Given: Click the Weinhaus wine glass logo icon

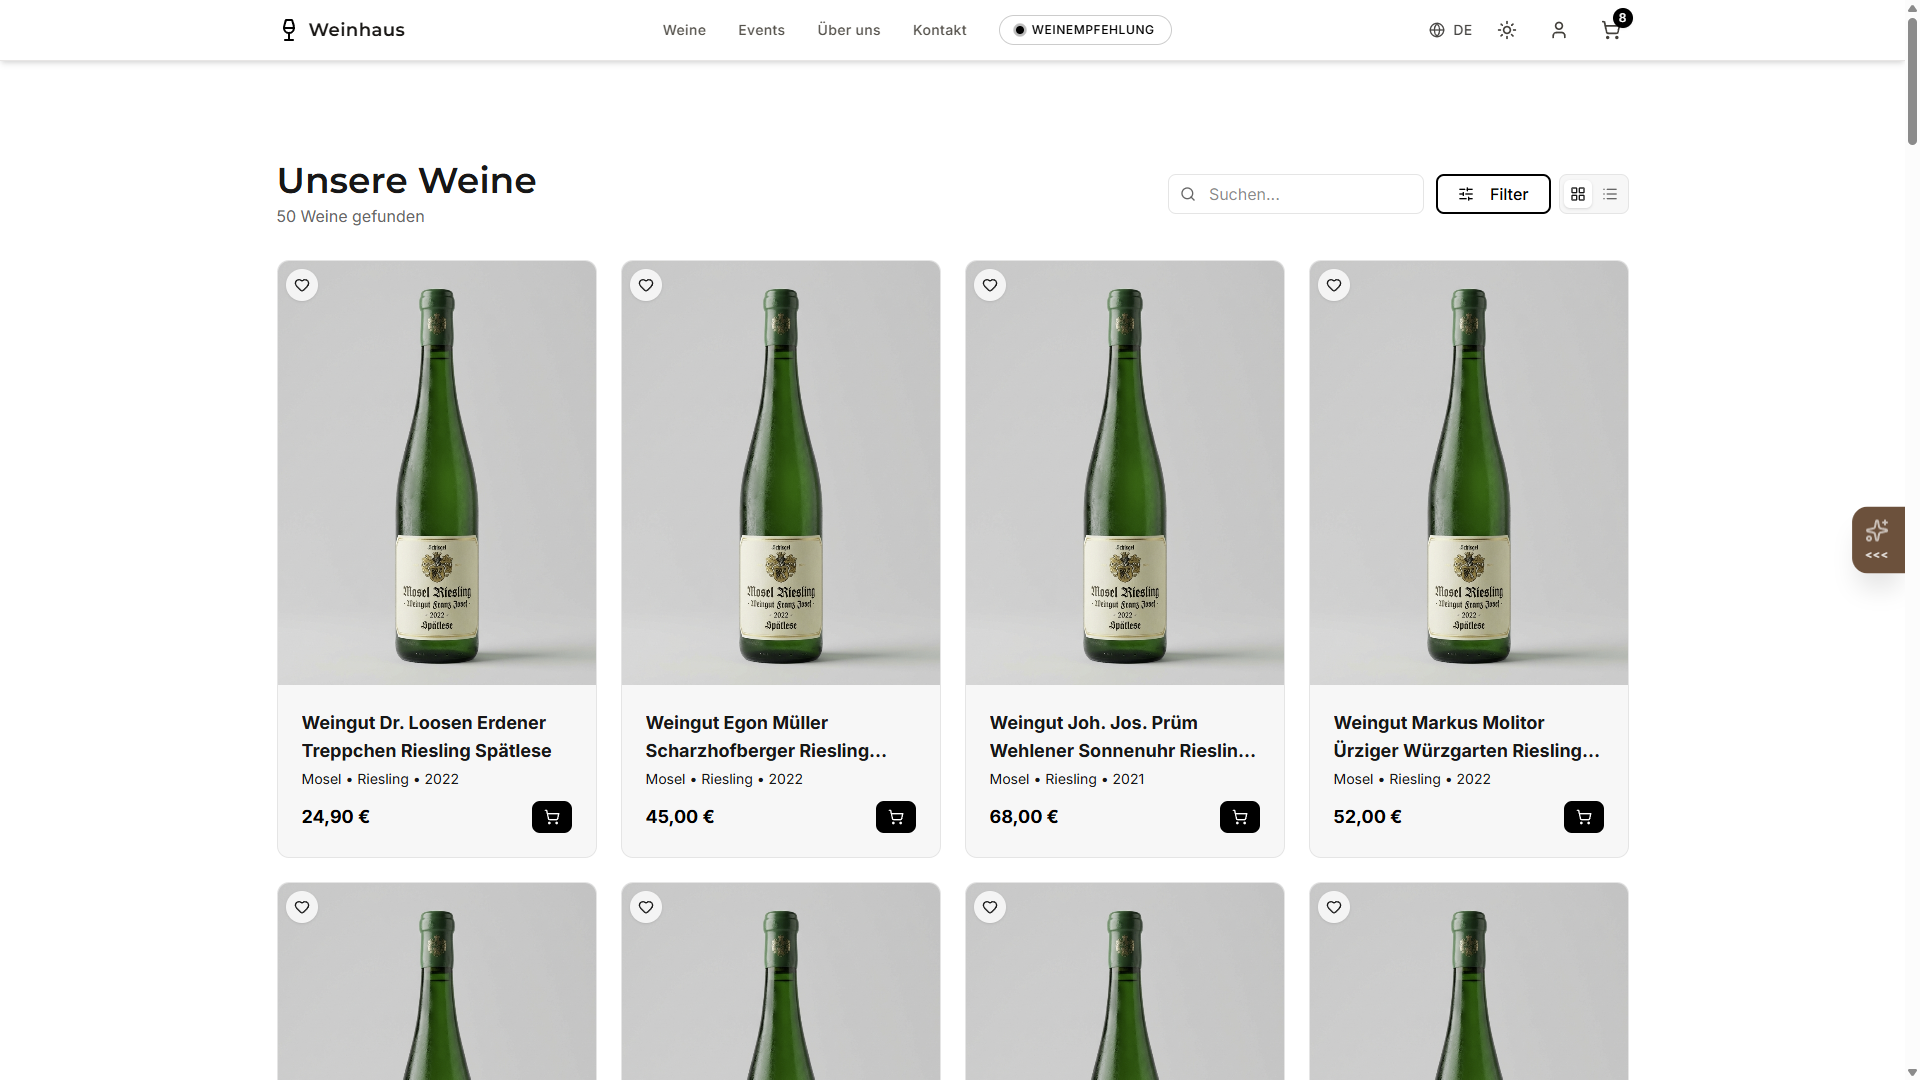Looking at the screenshot, I should (288, 30).
